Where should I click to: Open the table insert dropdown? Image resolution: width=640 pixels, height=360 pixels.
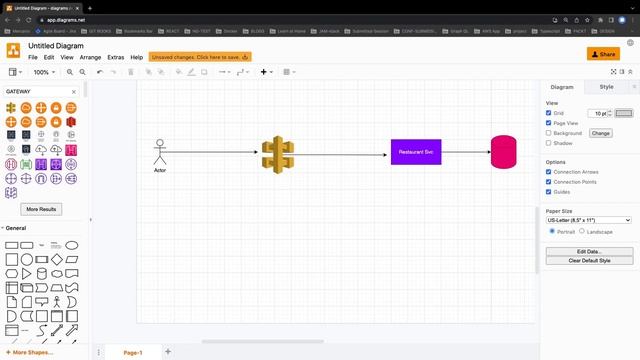tap(289, 72)
